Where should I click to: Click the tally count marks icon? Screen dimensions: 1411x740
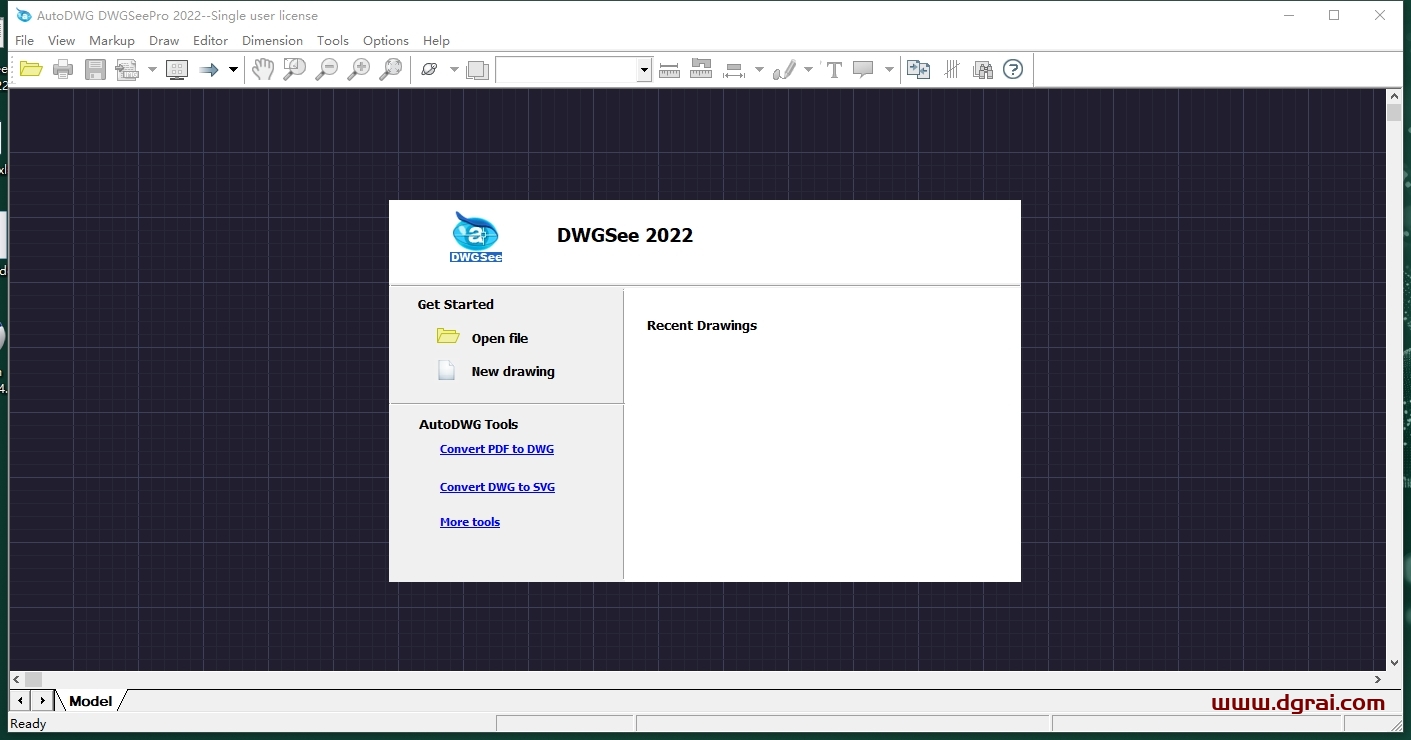tap(952, 69)
